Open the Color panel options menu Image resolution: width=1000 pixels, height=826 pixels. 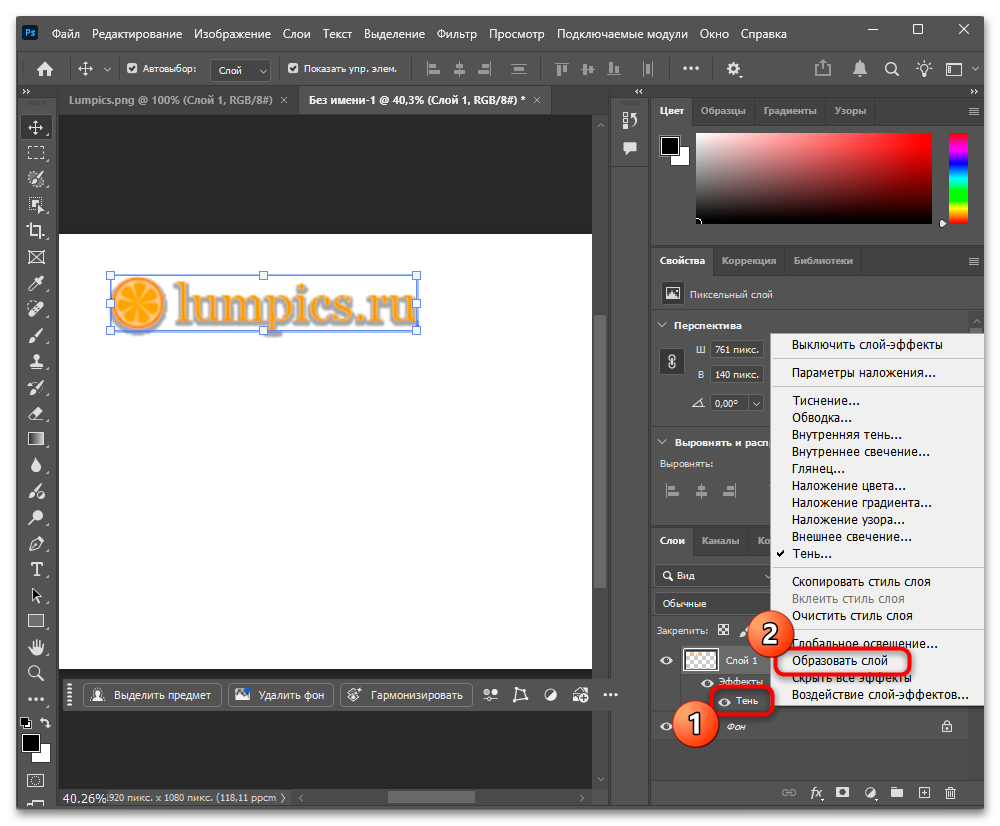pyautogui.click(x=973, y=112)
